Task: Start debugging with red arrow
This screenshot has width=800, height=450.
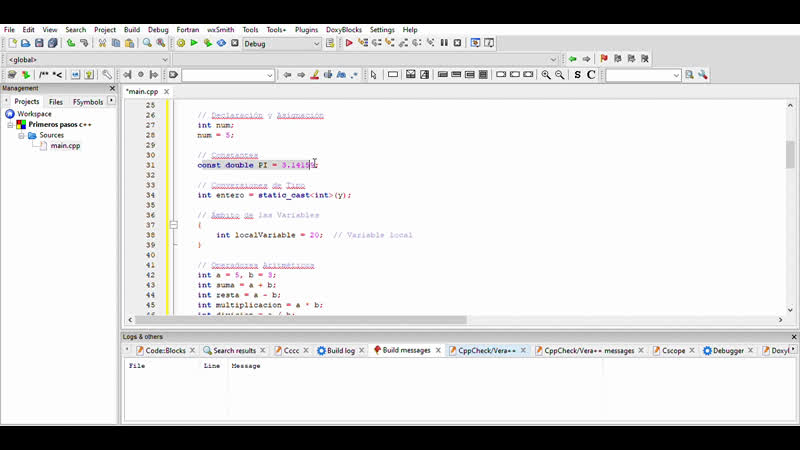Action: pos(349,43)
